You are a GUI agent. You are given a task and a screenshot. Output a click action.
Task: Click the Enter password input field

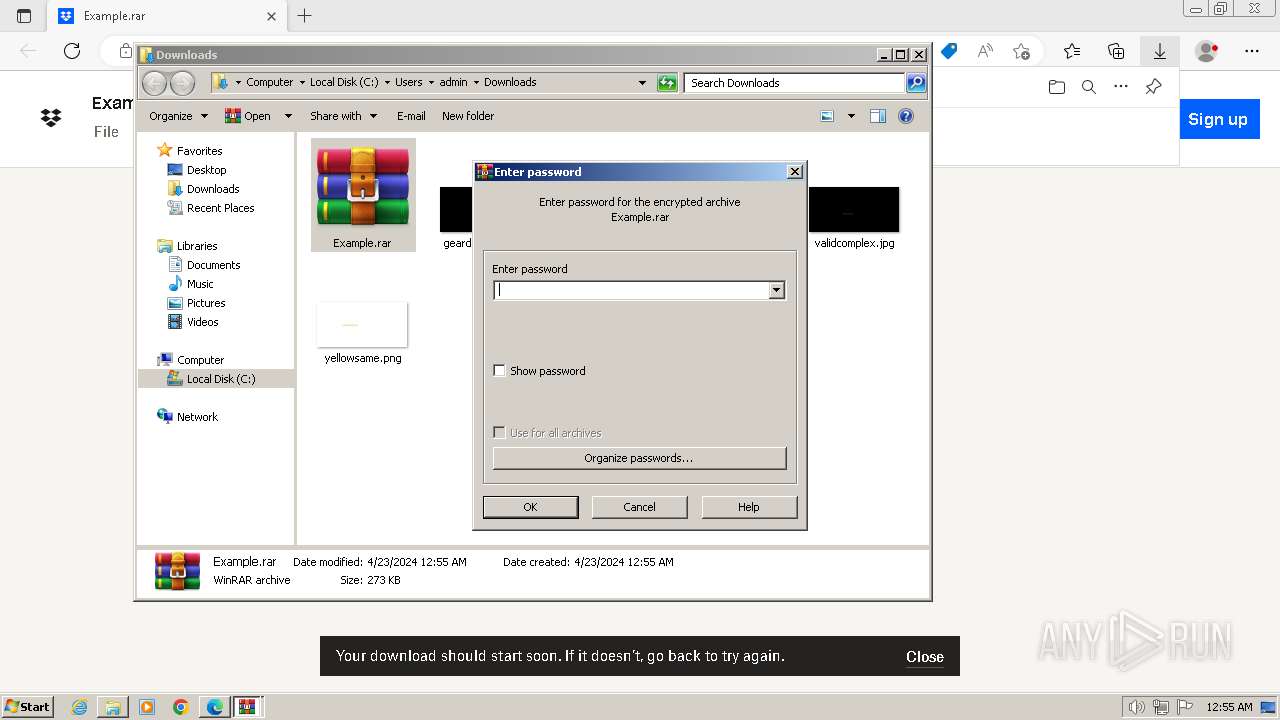coord(631,290)
